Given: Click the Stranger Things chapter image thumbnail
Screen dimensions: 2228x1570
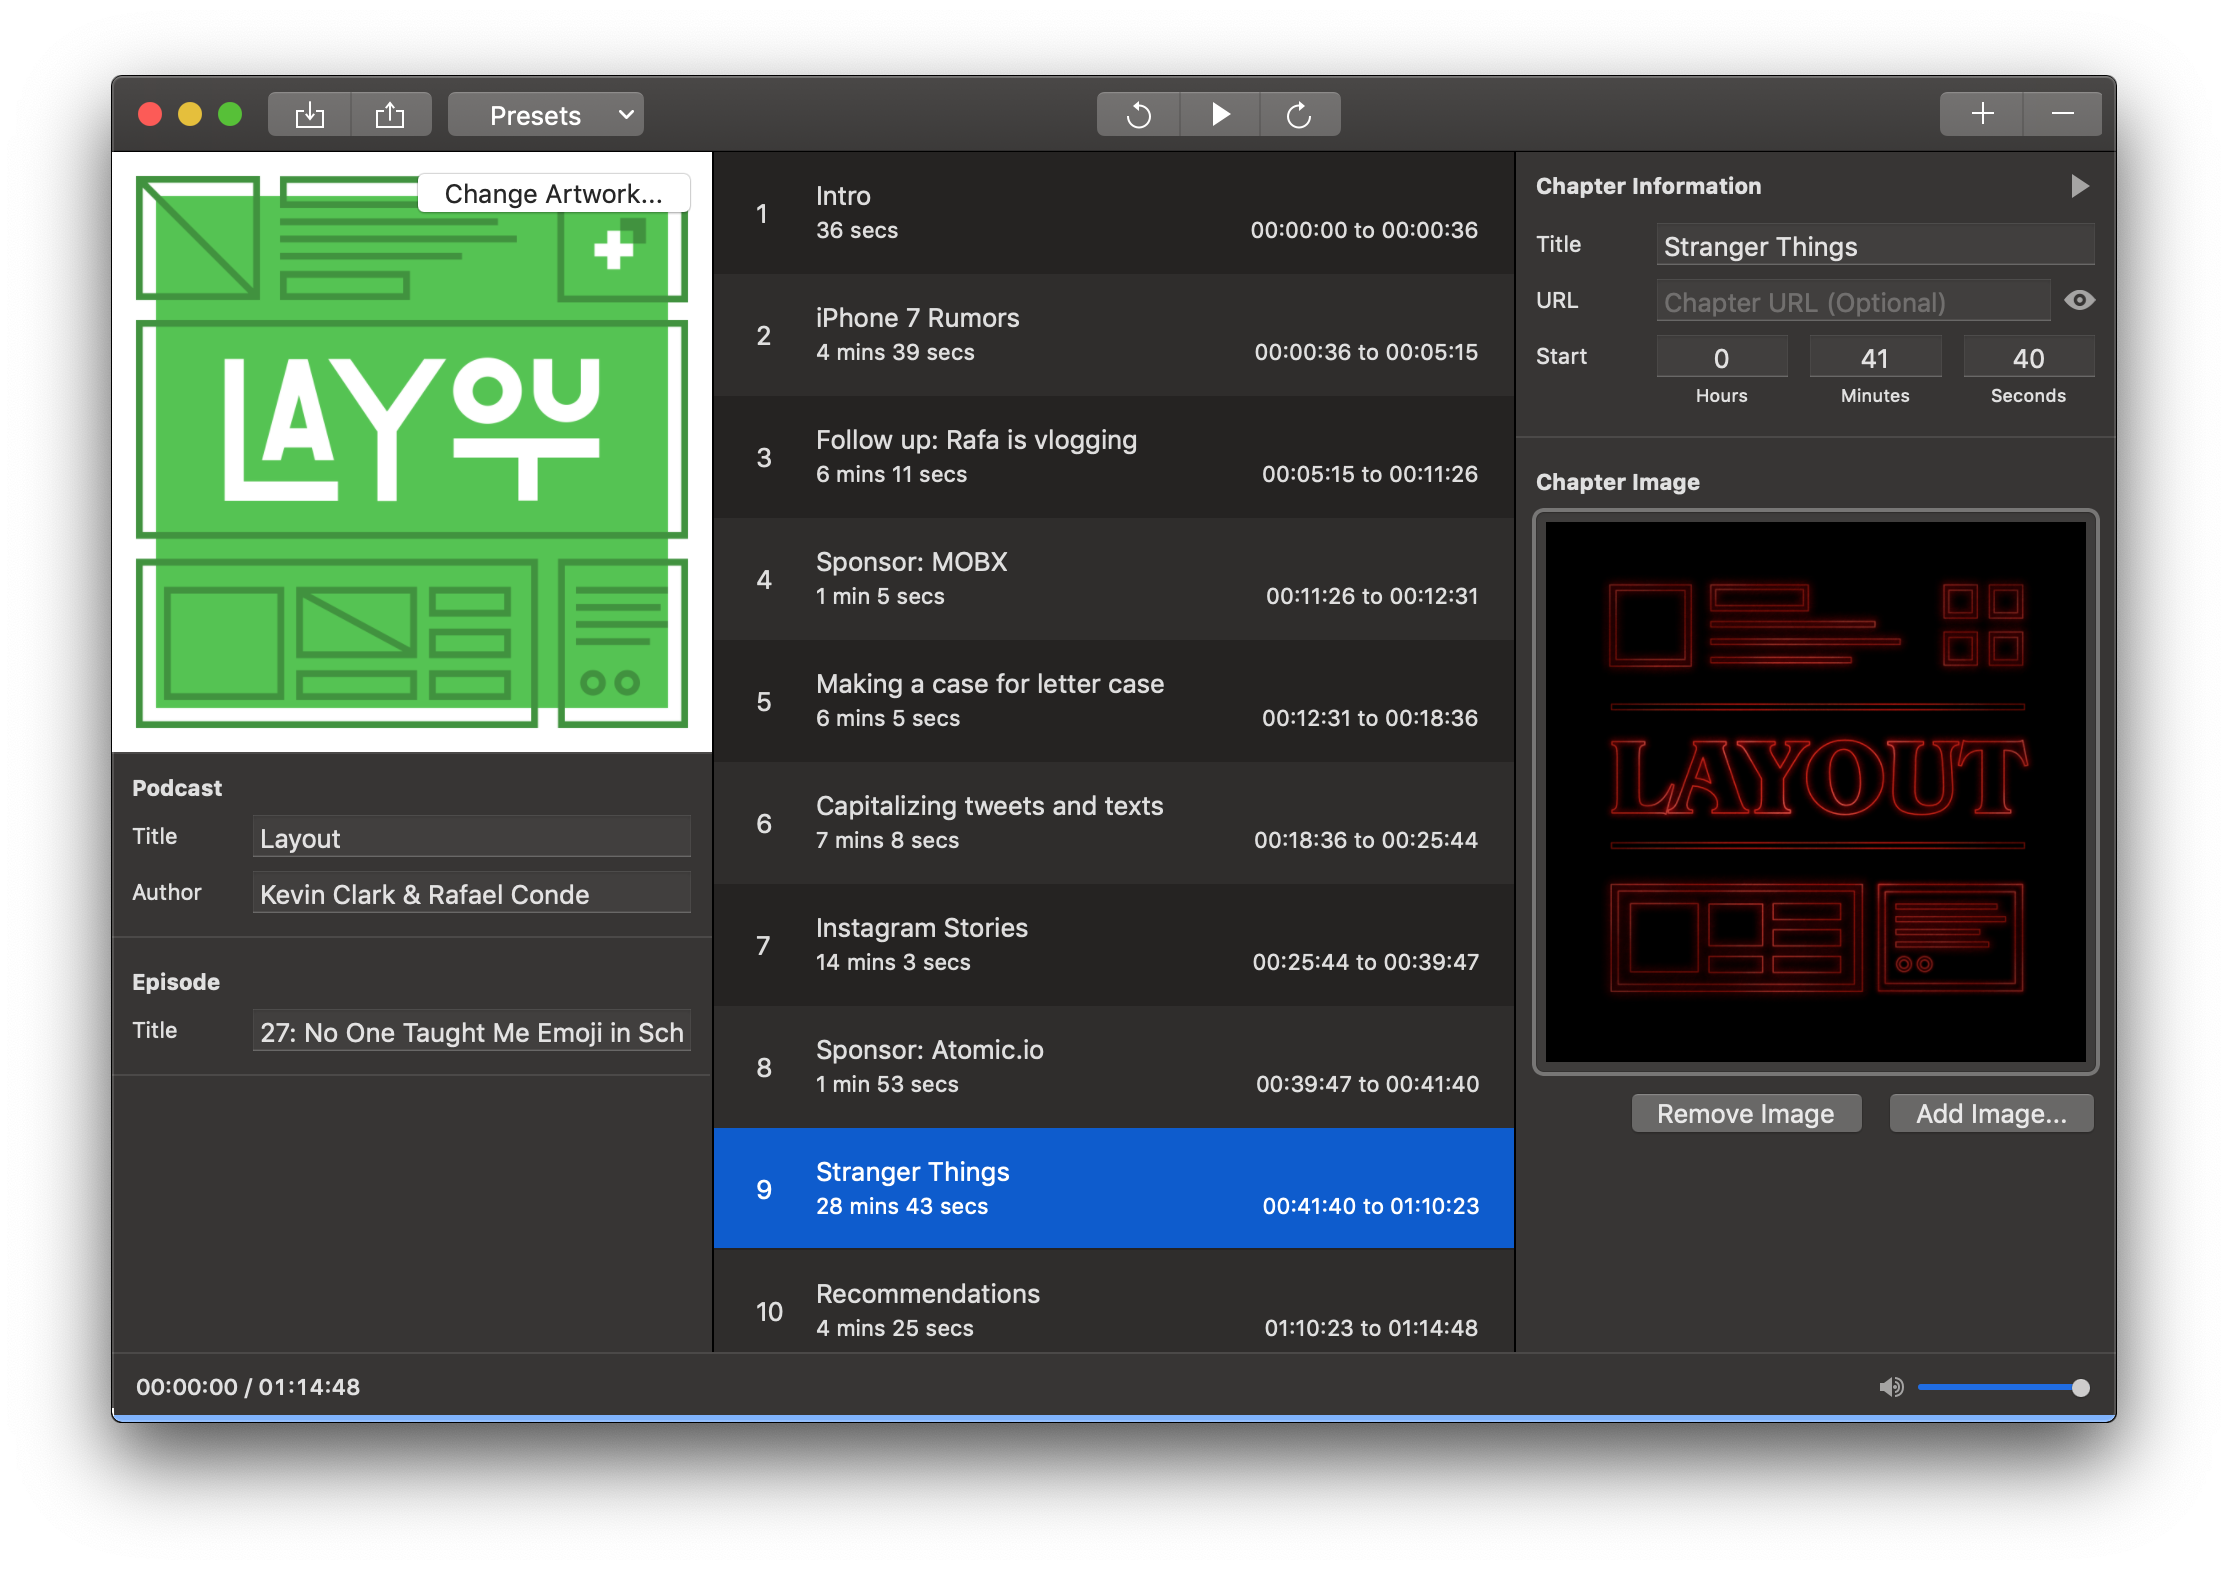Looking at the screenshot, I should [1815, 792].
